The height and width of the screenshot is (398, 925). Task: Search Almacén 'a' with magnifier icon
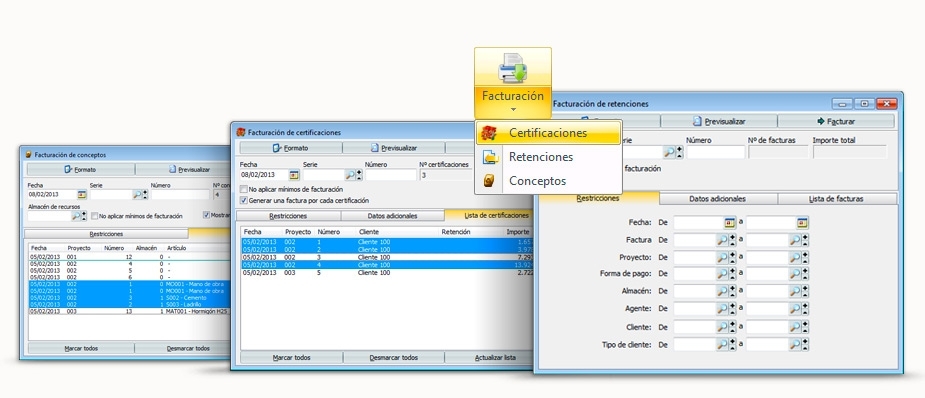click(795, 291)
